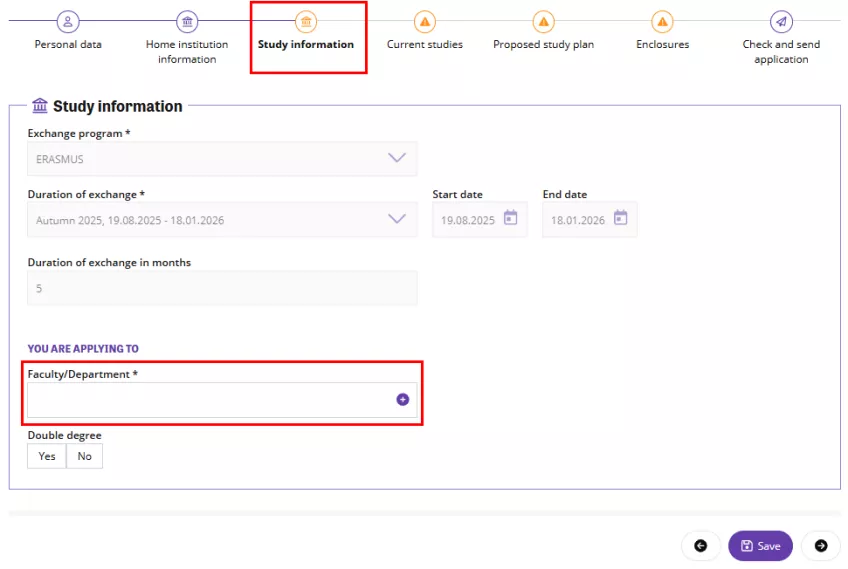Click the plus icon in Faculty/Department field
The image size is (848, 569).
[x=403, y=399]
